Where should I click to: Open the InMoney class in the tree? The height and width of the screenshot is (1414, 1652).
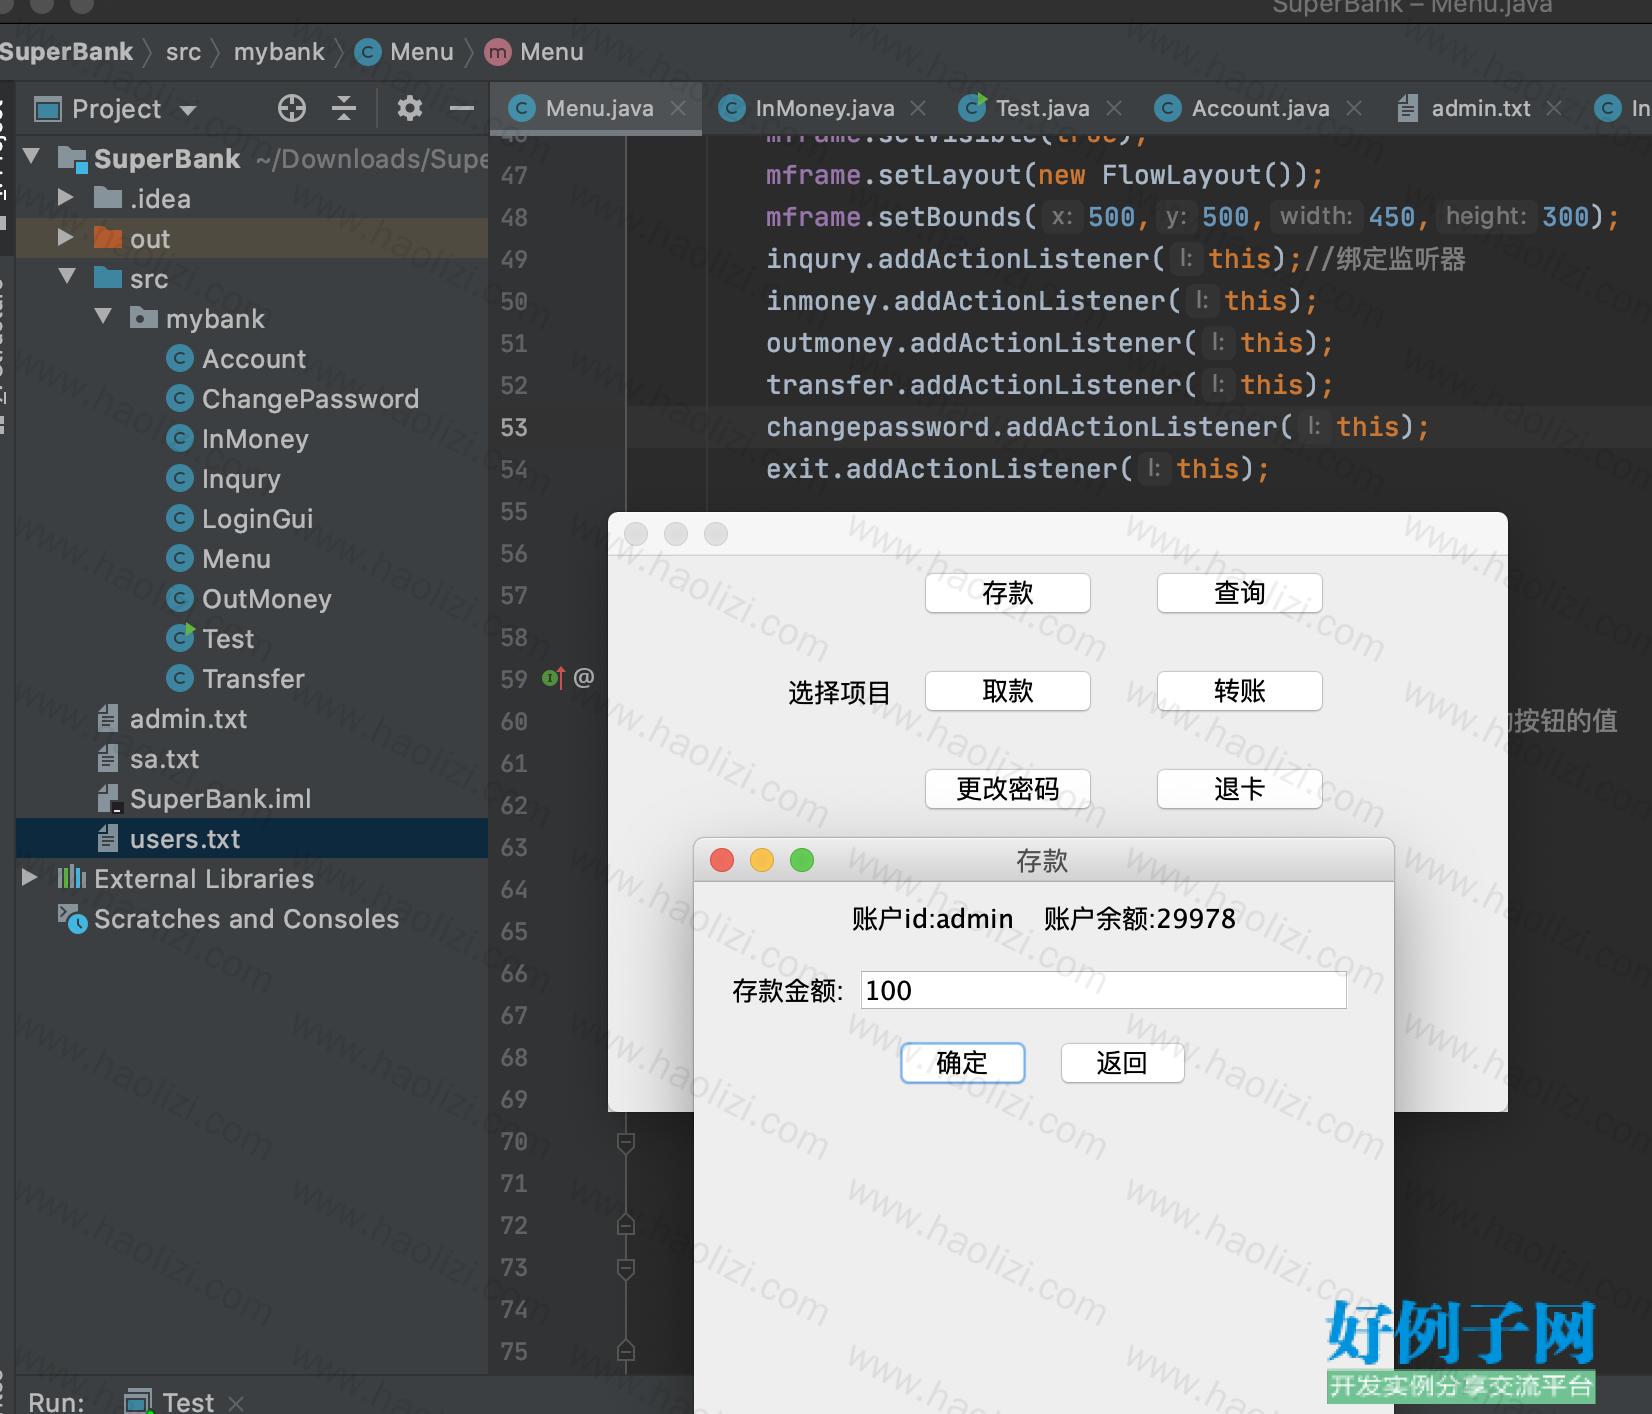pos(237,439)
